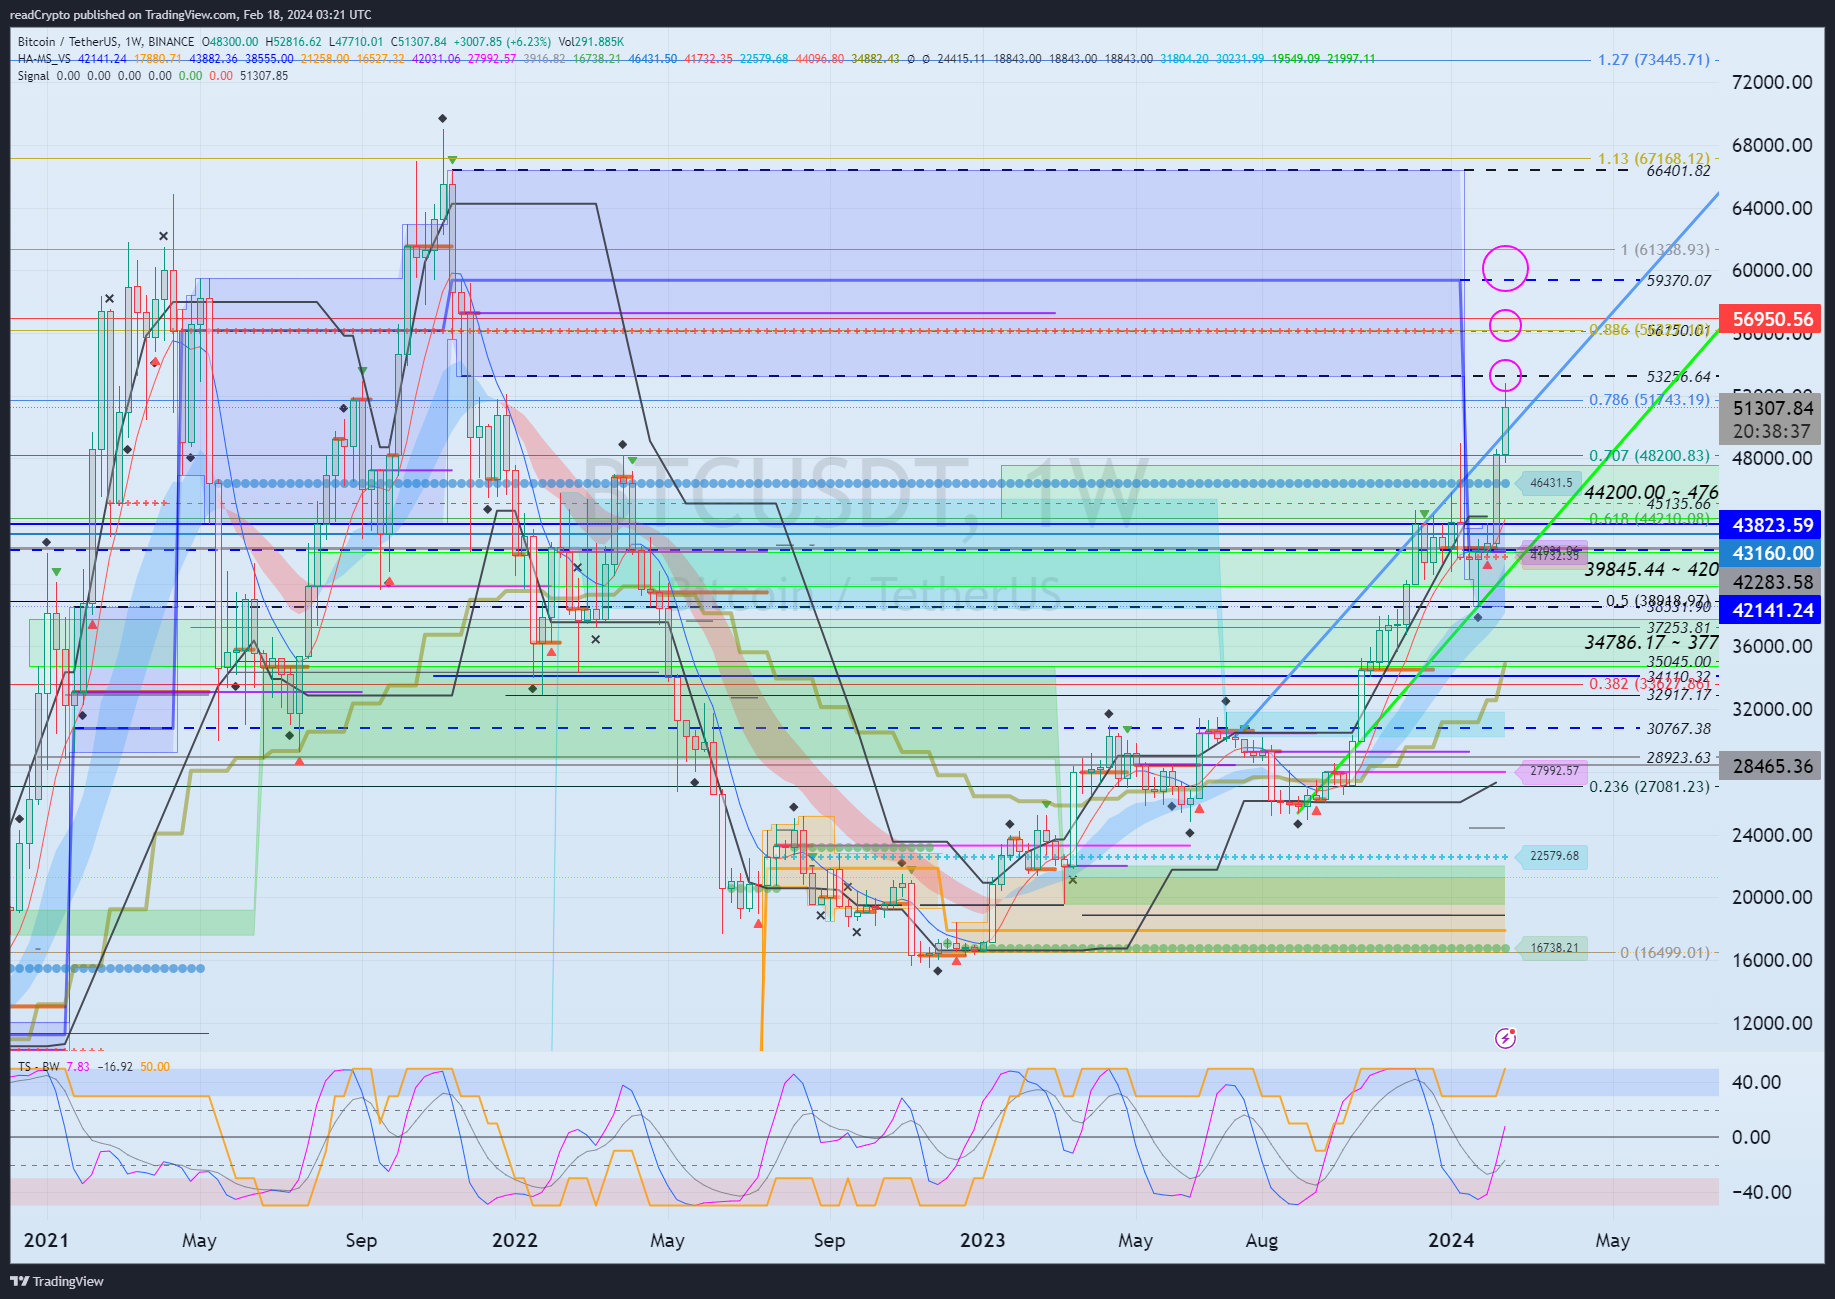
Task: Click the 2022 label on time axis
Action: coord(515,1240)
